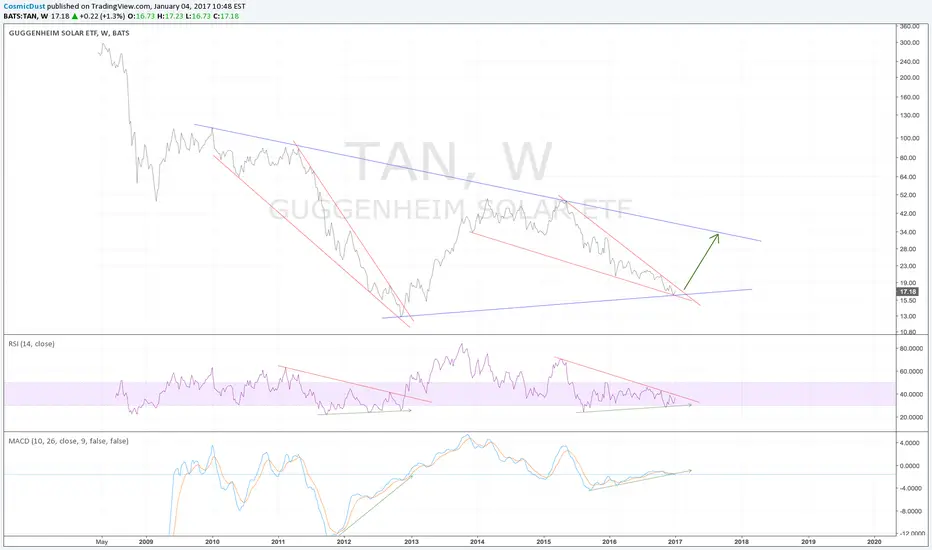Click the GUGGENHEIM SOLAR ETF, W, BATS legend
Image resolution: width=932 pixels, height=550 pixels.
69,33
